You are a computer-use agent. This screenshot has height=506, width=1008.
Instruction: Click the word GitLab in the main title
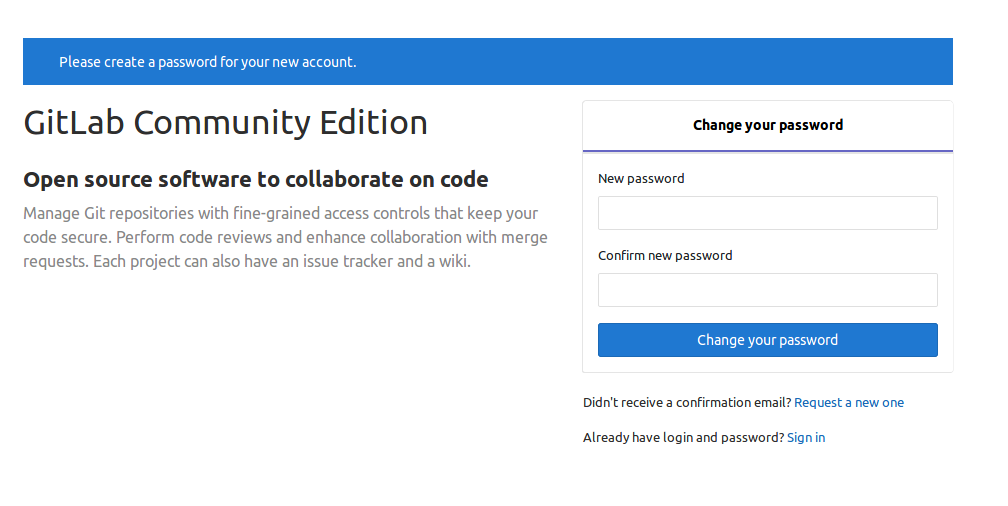tap(74, 122)
